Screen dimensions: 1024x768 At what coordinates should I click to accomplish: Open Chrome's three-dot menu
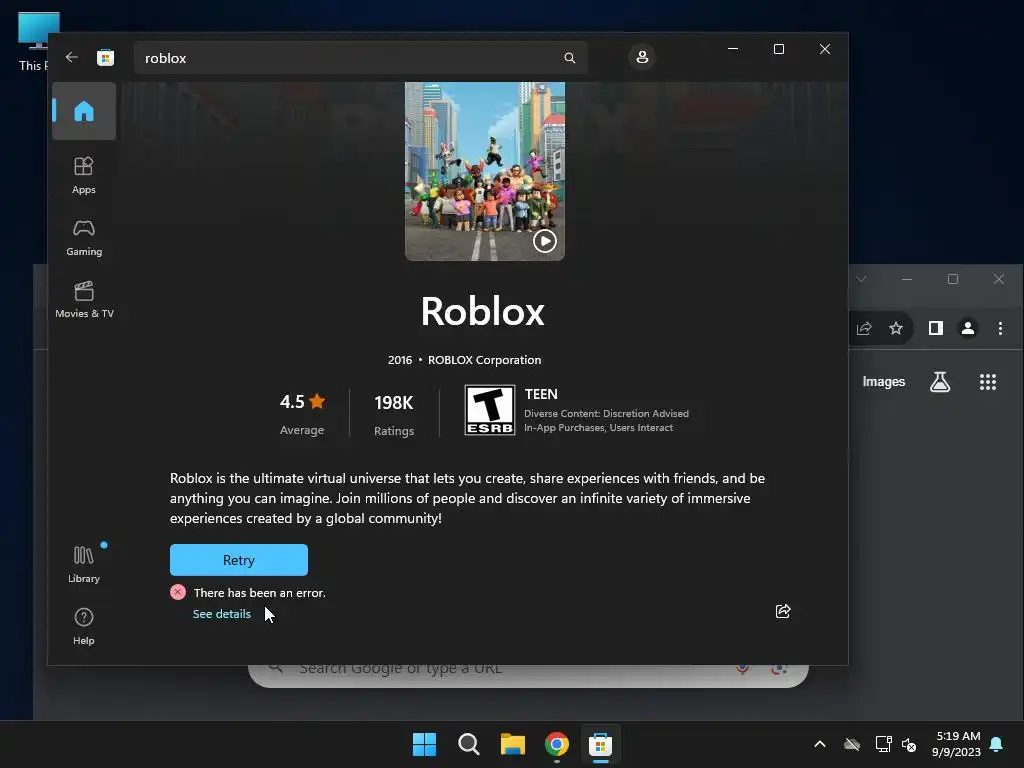click(x=1000, y=328)
